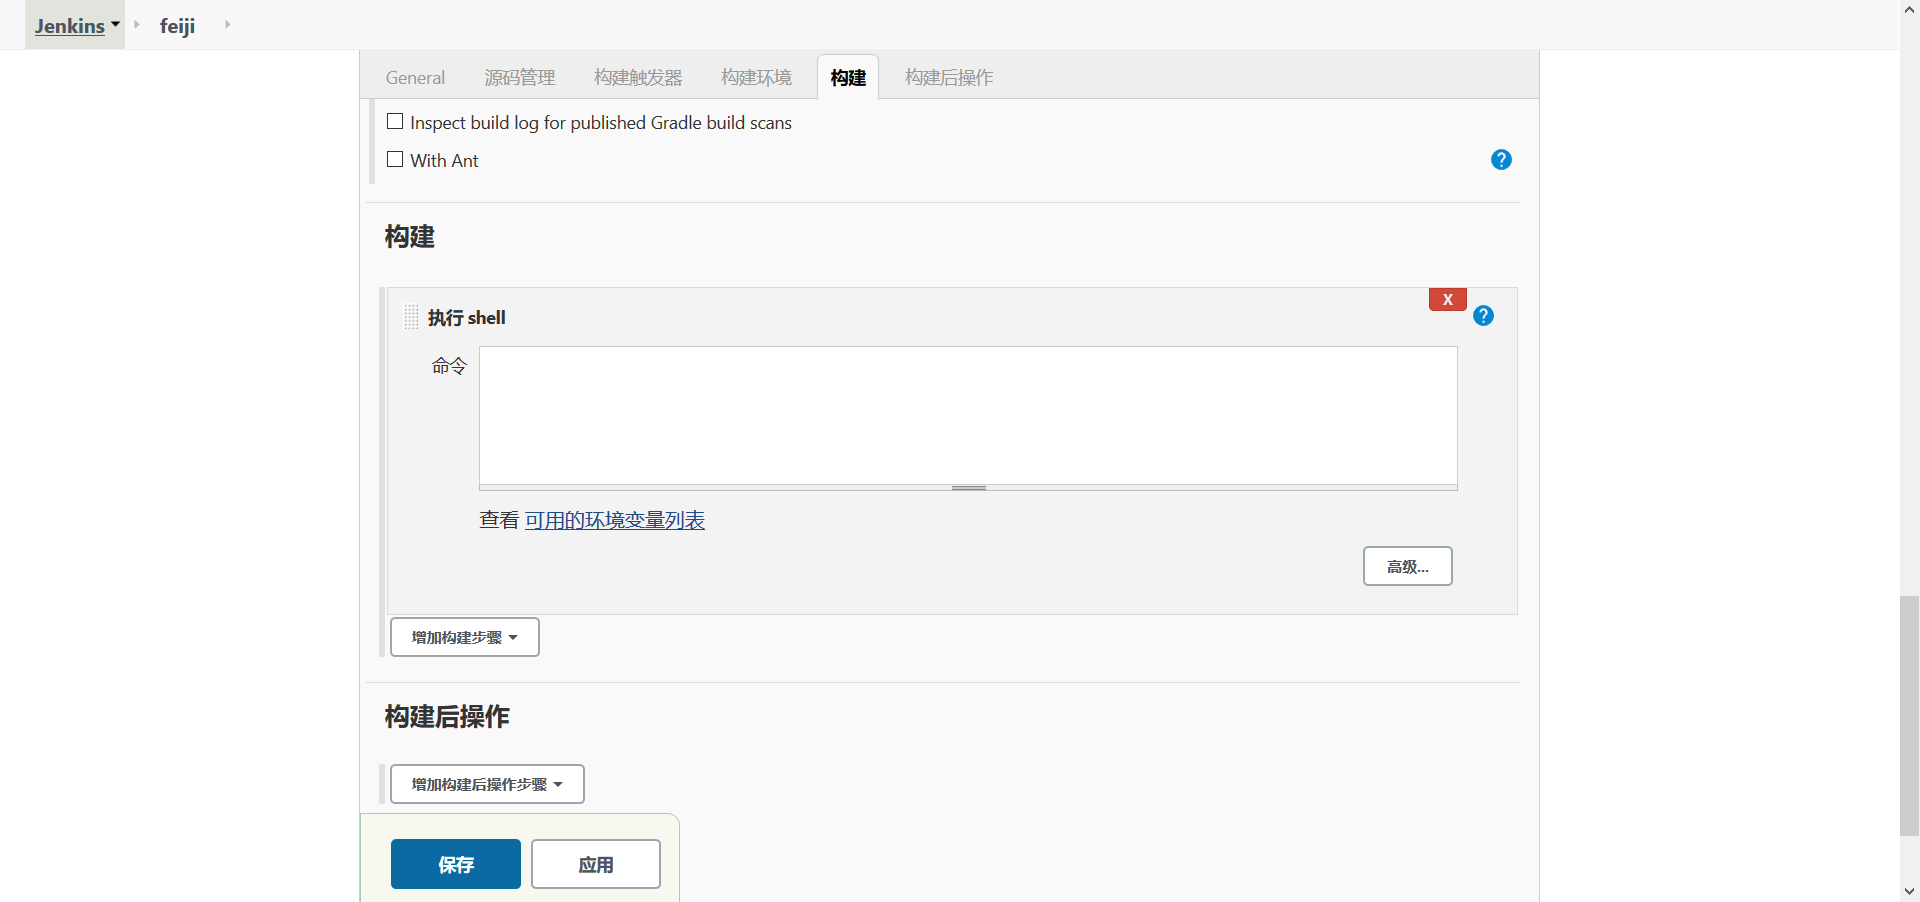This screenshot has width=1920, height=902.
Task: Toggle the With Ant checkbox
Action: (395, 160)
